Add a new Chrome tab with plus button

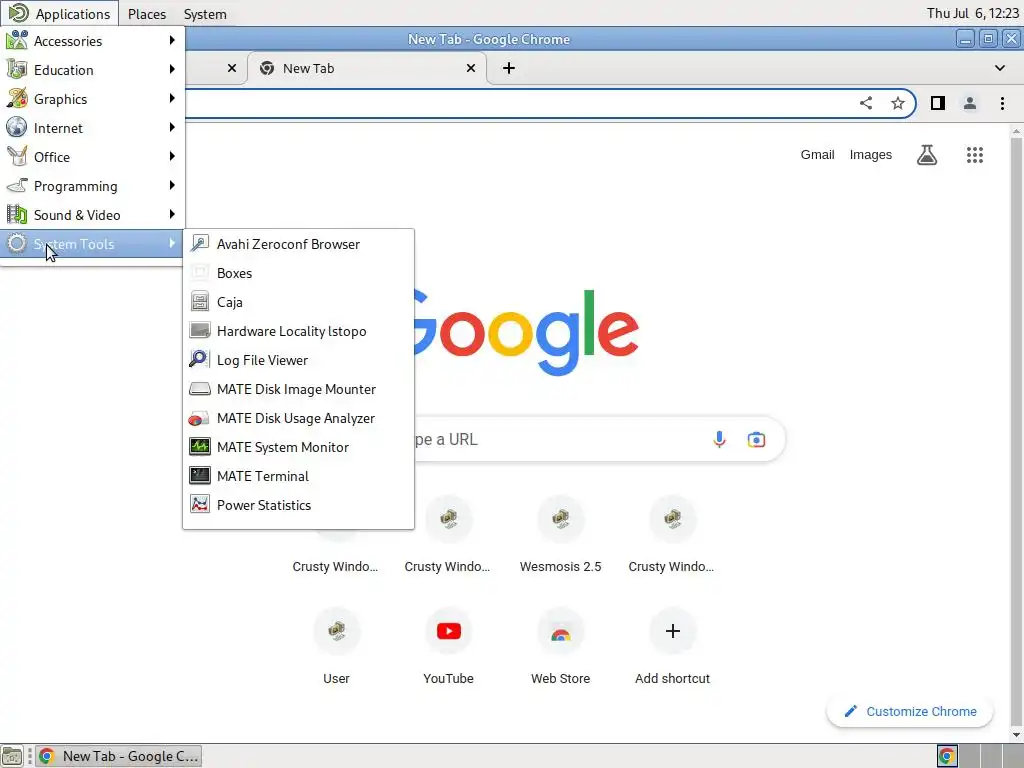509,68
